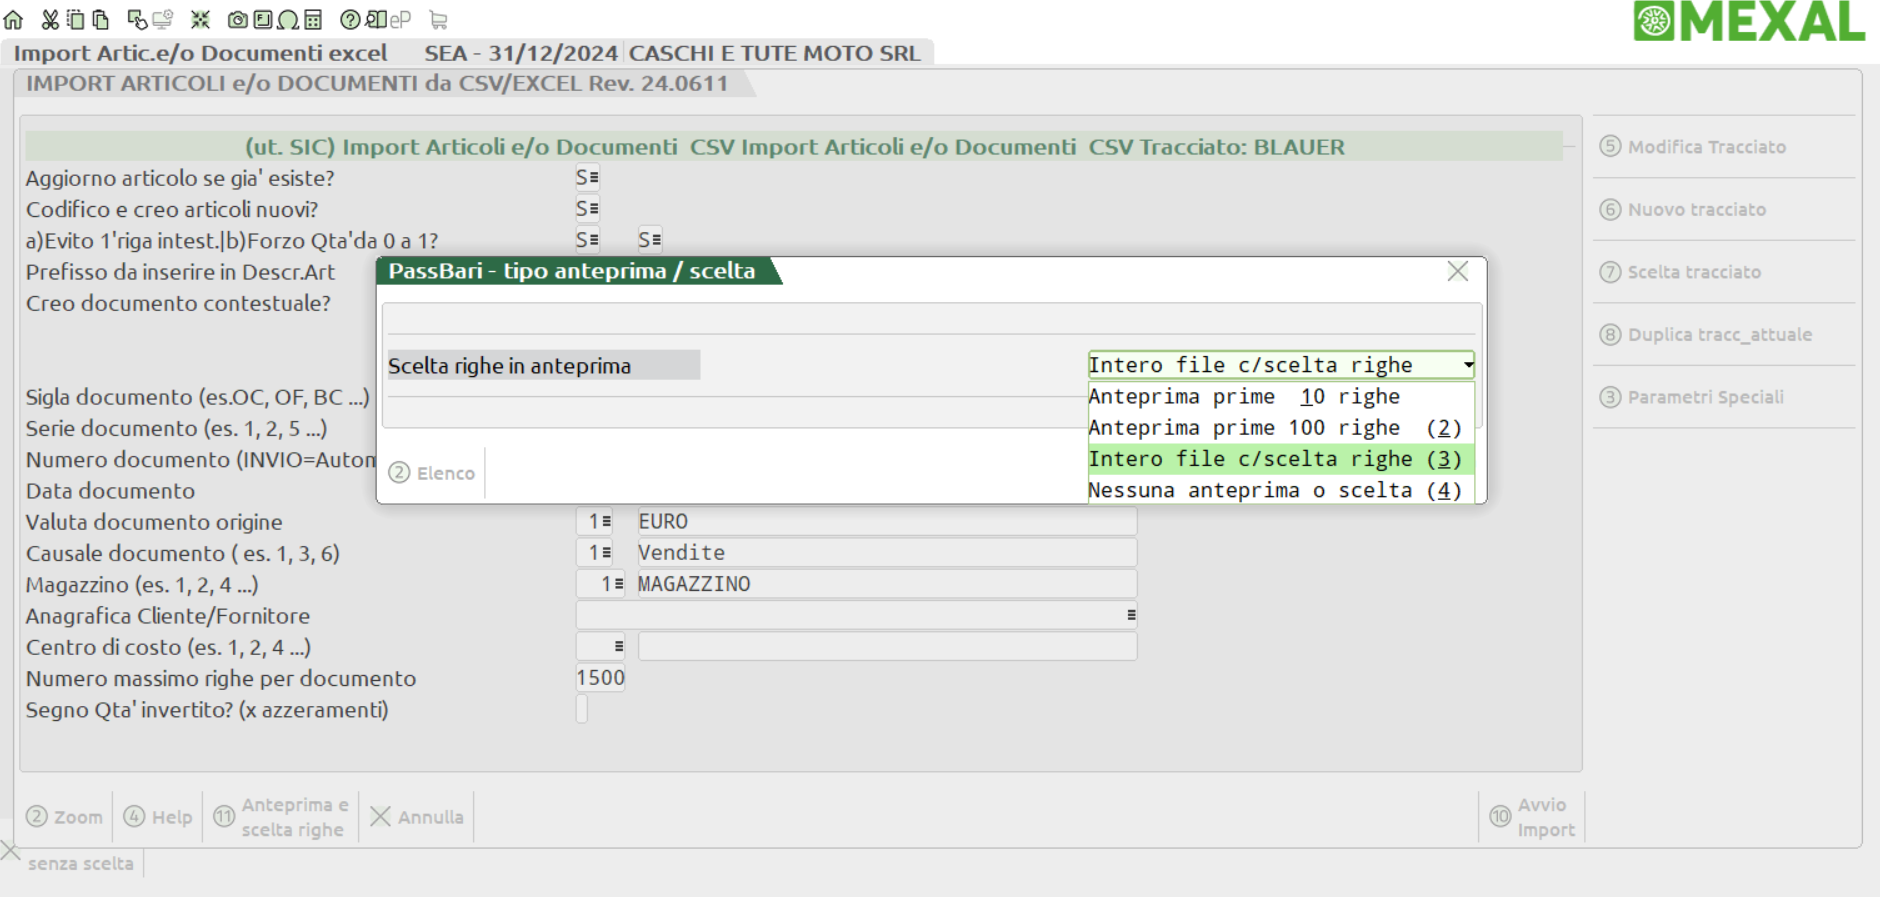The width and height of the screenshot is (1880, 897).
Task: Toggle the Segno Qta' invertito checkbox
Action: [x=582, y=709]
